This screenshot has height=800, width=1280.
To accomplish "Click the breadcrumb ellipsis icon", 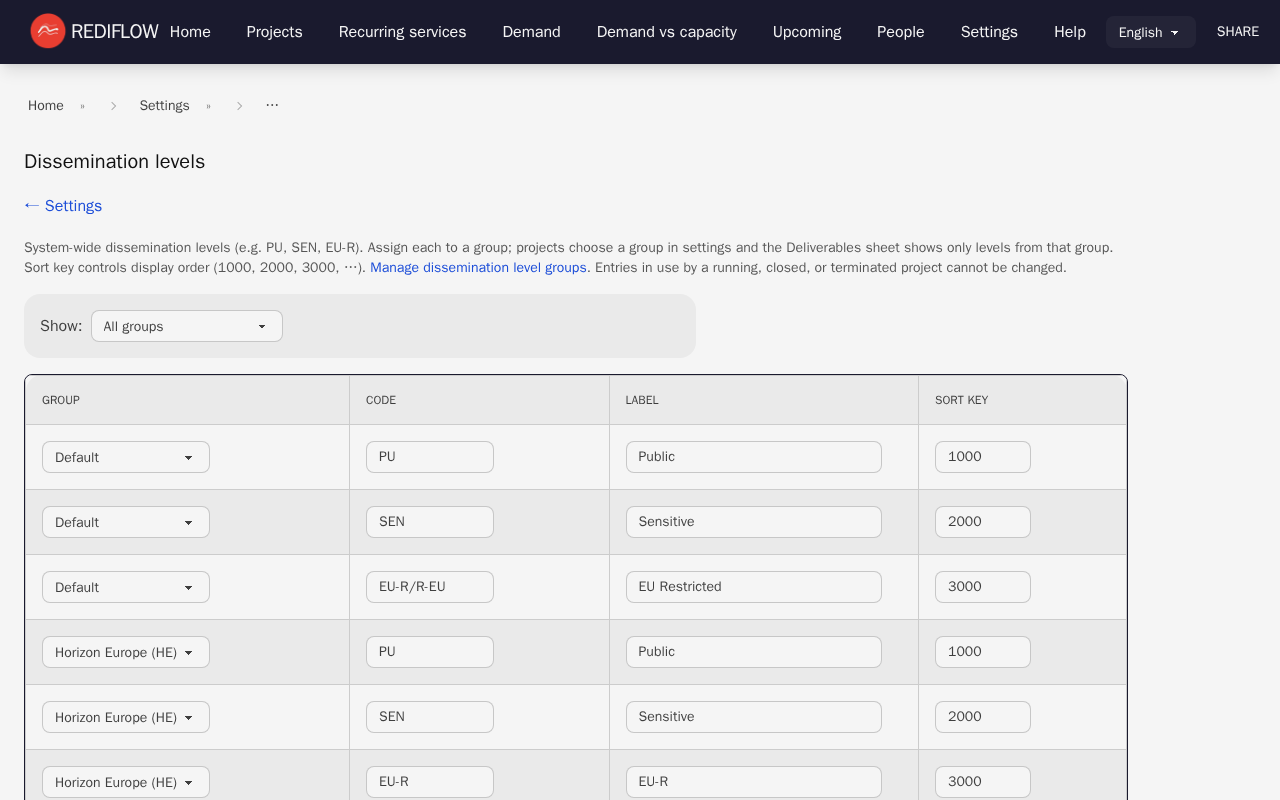I will click(x=272, y=105).
